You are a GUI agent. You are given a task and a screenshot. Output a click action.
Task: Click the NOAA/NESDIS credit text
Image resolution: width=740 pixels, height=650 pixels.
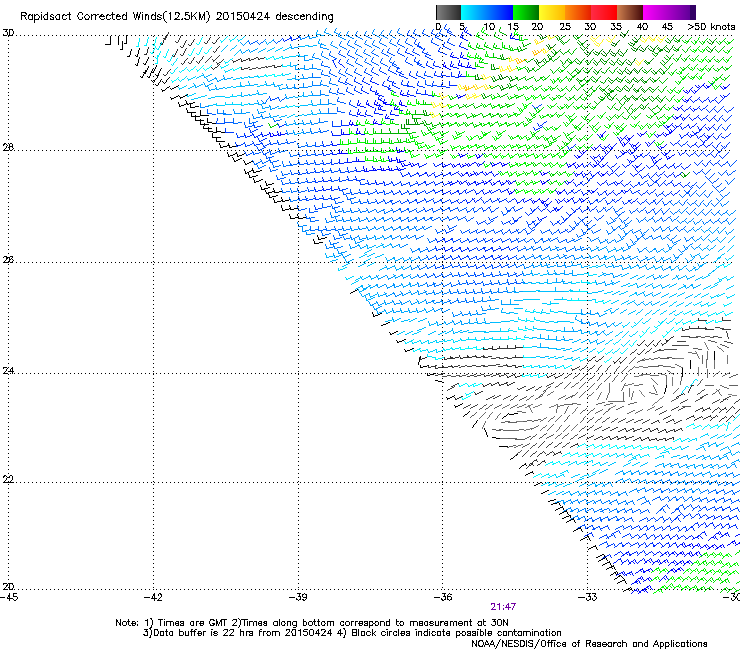[589, 644]
